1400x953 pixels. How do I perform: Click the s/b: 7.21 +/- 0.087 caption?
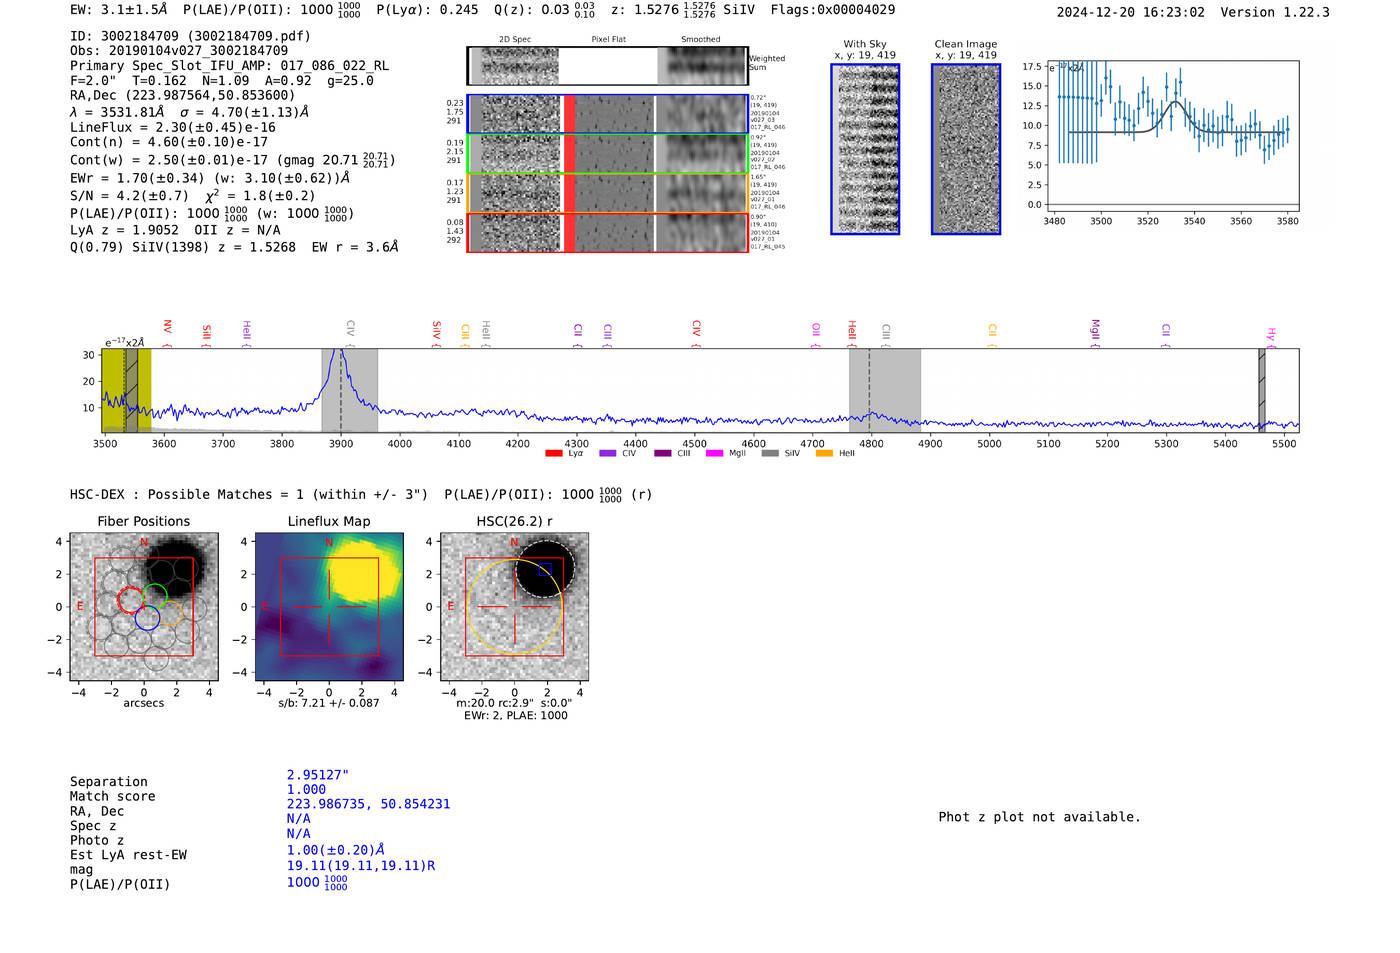pos(329,703)
